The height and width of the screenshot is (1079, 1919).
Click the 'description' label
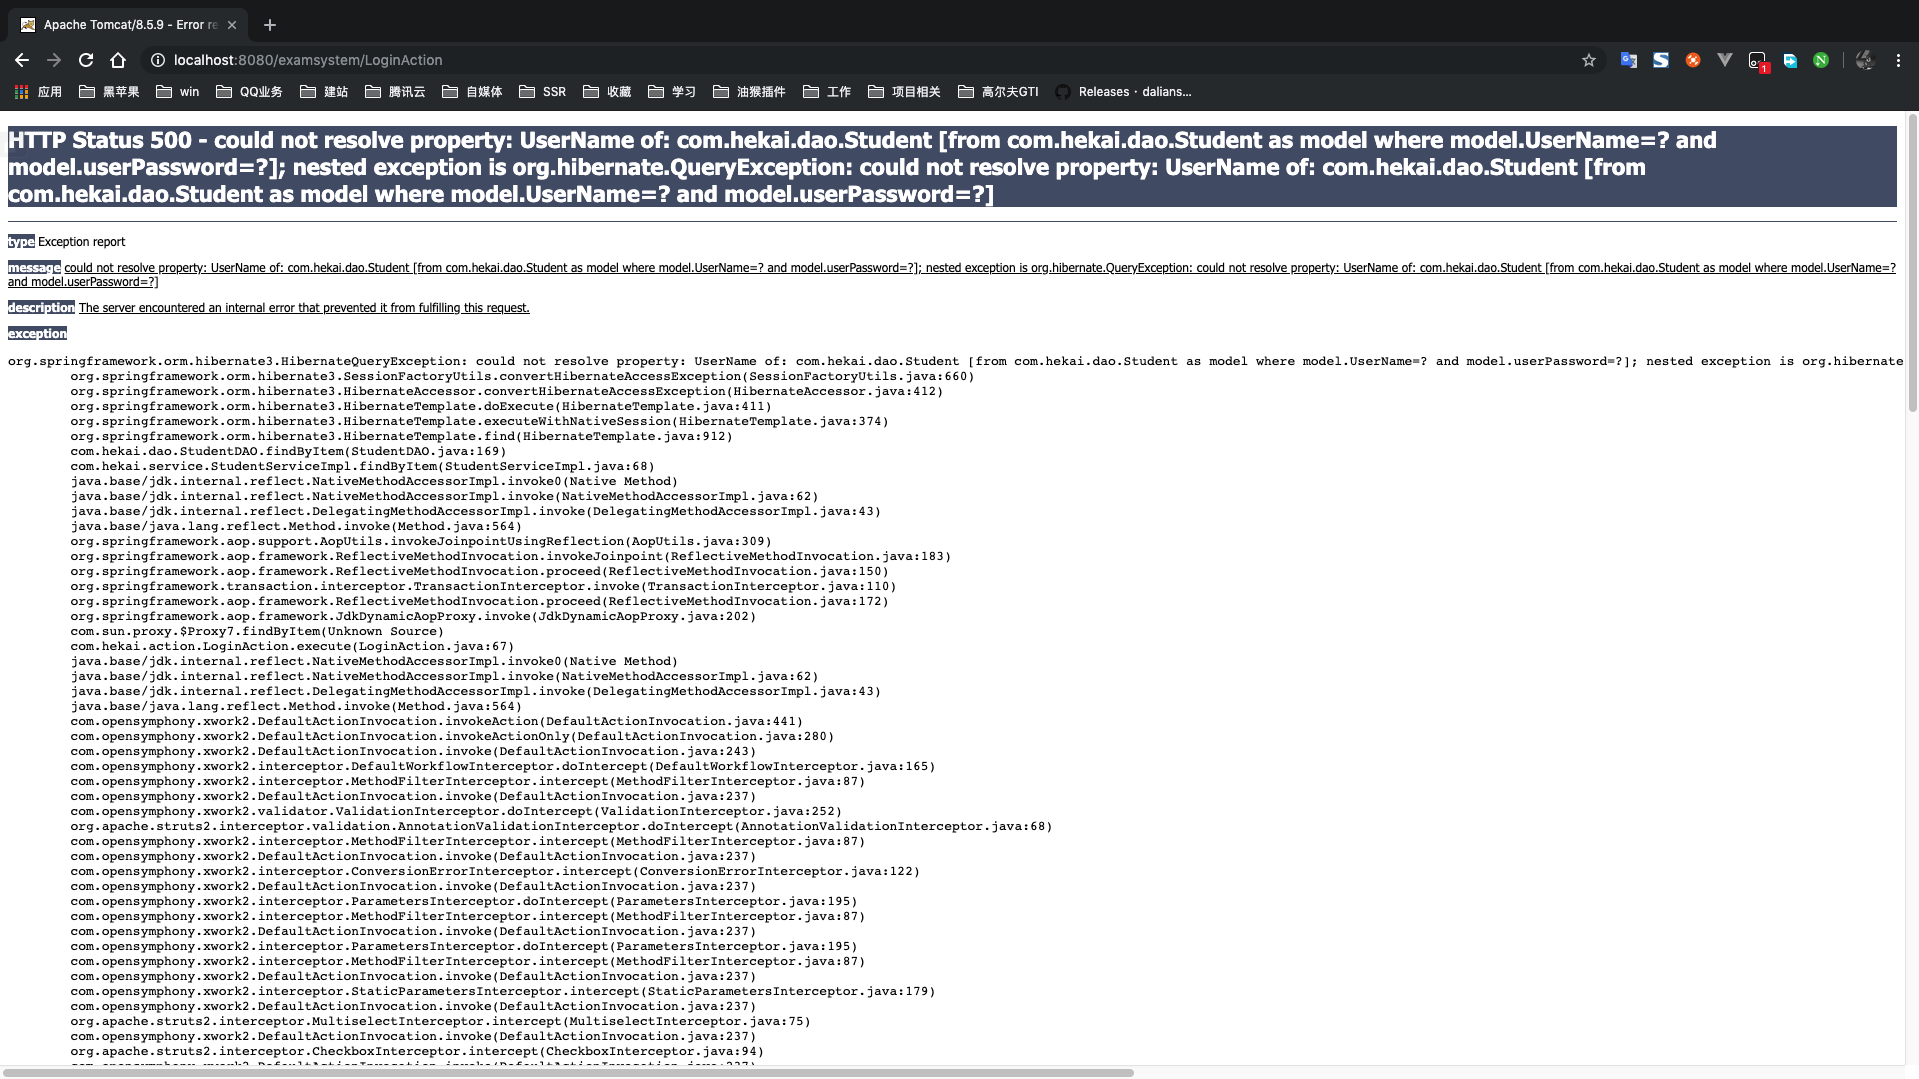tap(41, 308)
